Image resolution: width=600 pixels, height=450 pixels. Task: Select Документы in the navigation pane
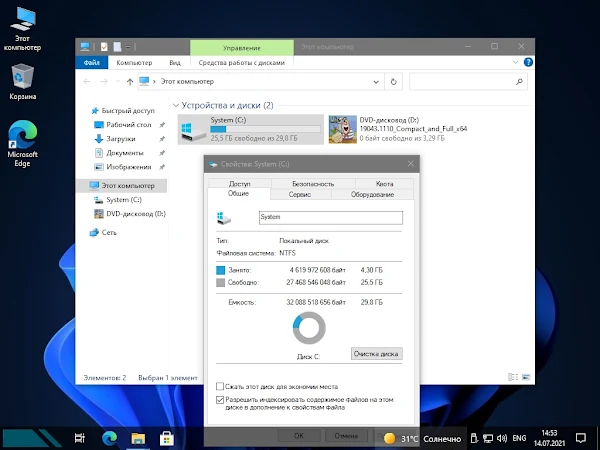tap(125, 153)
